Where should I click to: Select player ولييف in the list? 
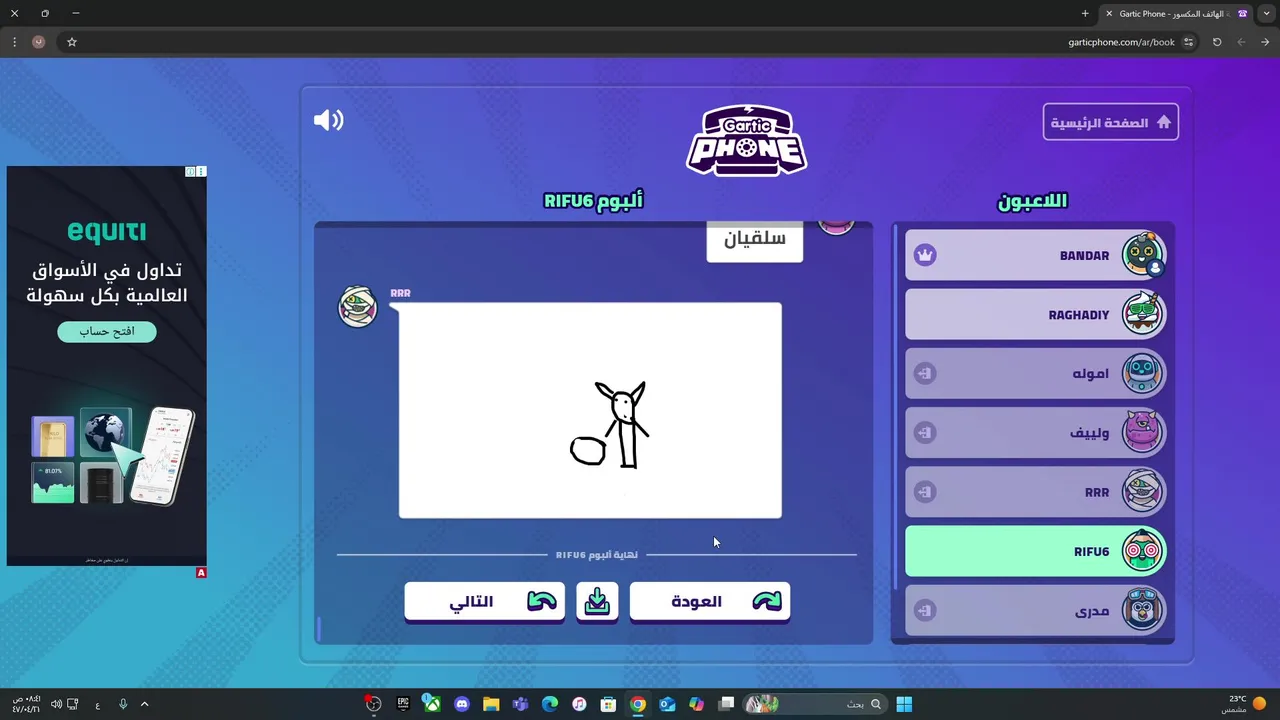tap(1035, 432)
